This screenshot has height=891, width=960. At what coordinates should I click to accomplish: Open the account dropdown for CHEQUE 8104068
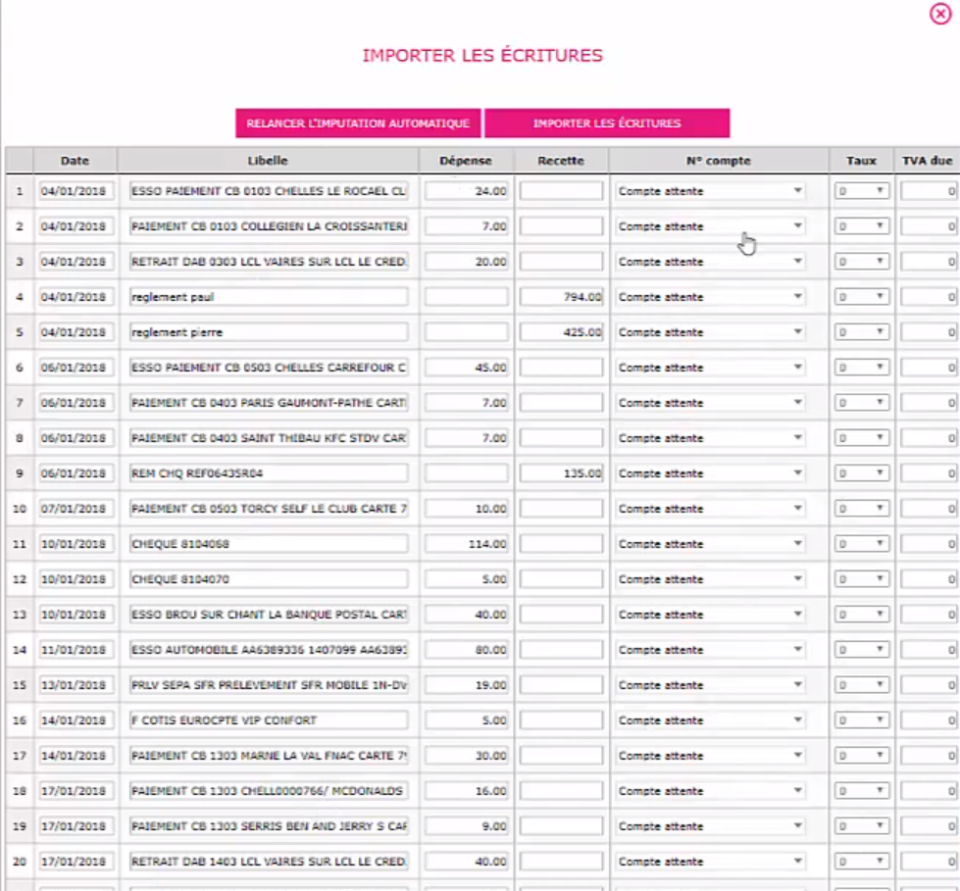[x=710, y=543]
